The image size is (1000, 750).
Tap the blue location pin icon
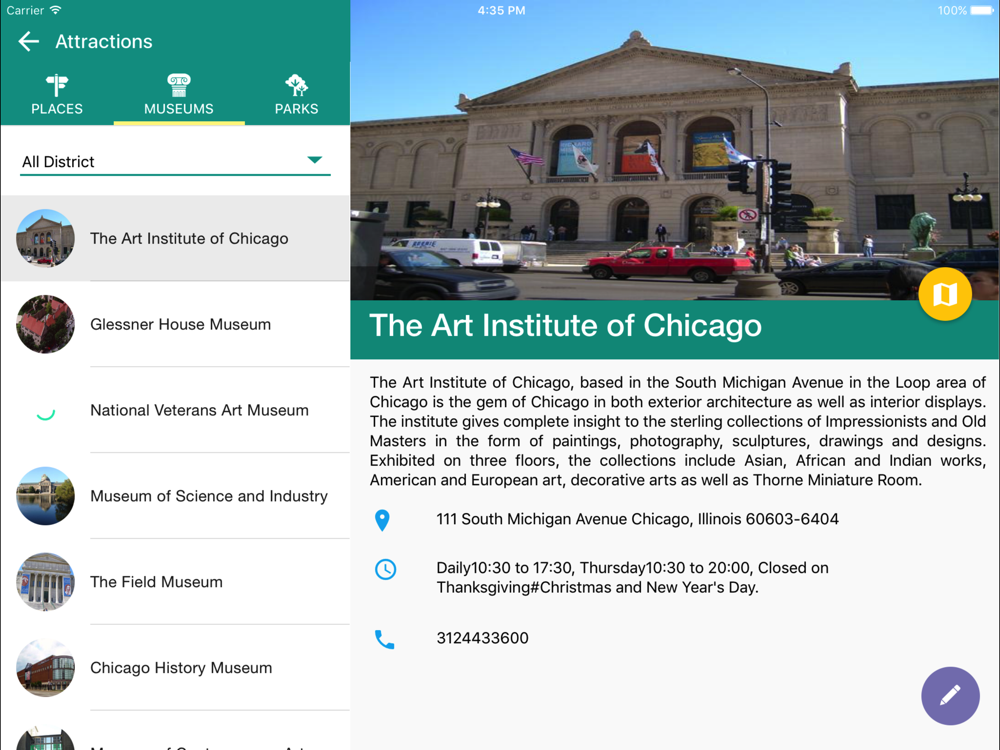(x=382, y=520)
